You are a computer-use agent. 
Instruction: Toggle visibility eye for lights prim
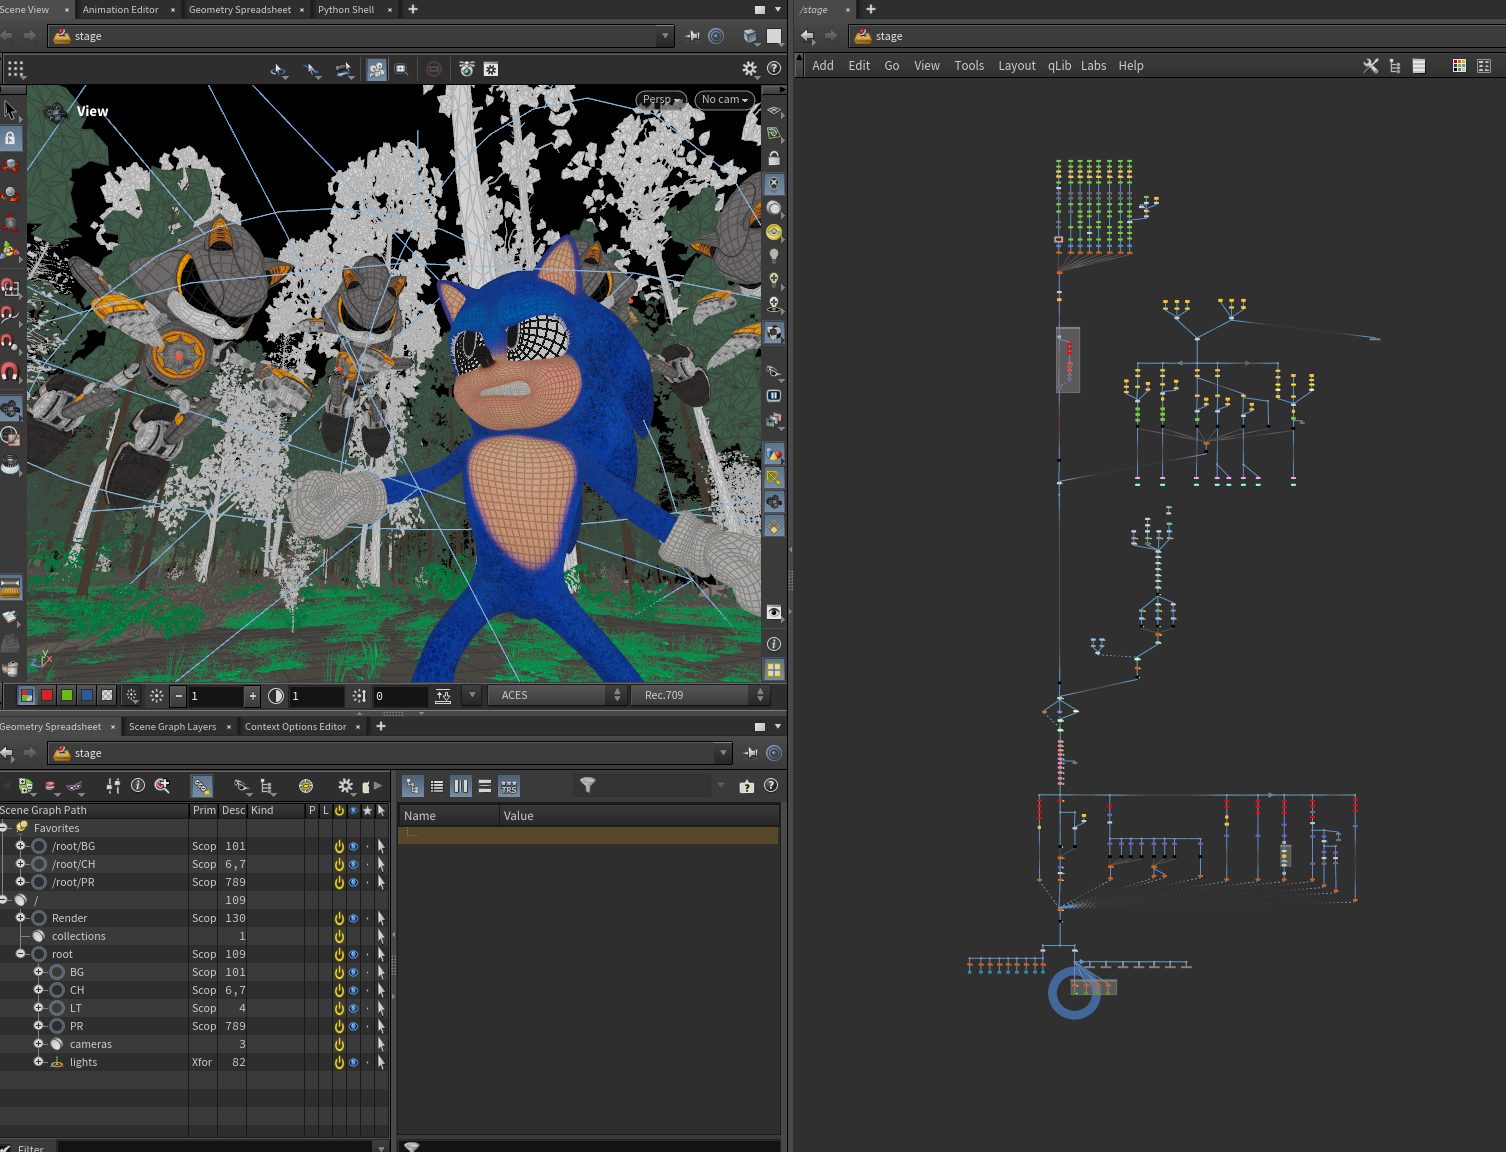point(353,1062)
